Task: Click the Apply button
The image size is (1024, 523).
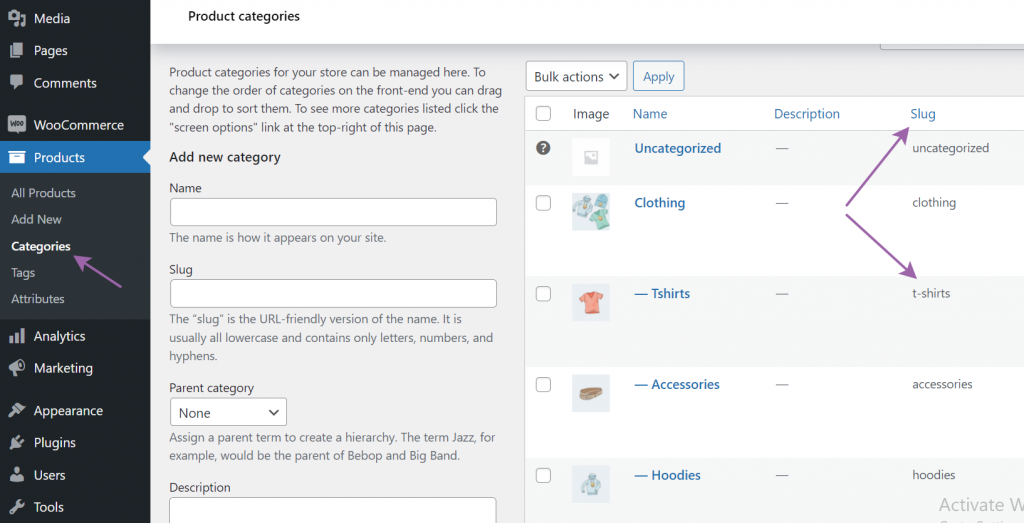Action: [x=658, y=76]
